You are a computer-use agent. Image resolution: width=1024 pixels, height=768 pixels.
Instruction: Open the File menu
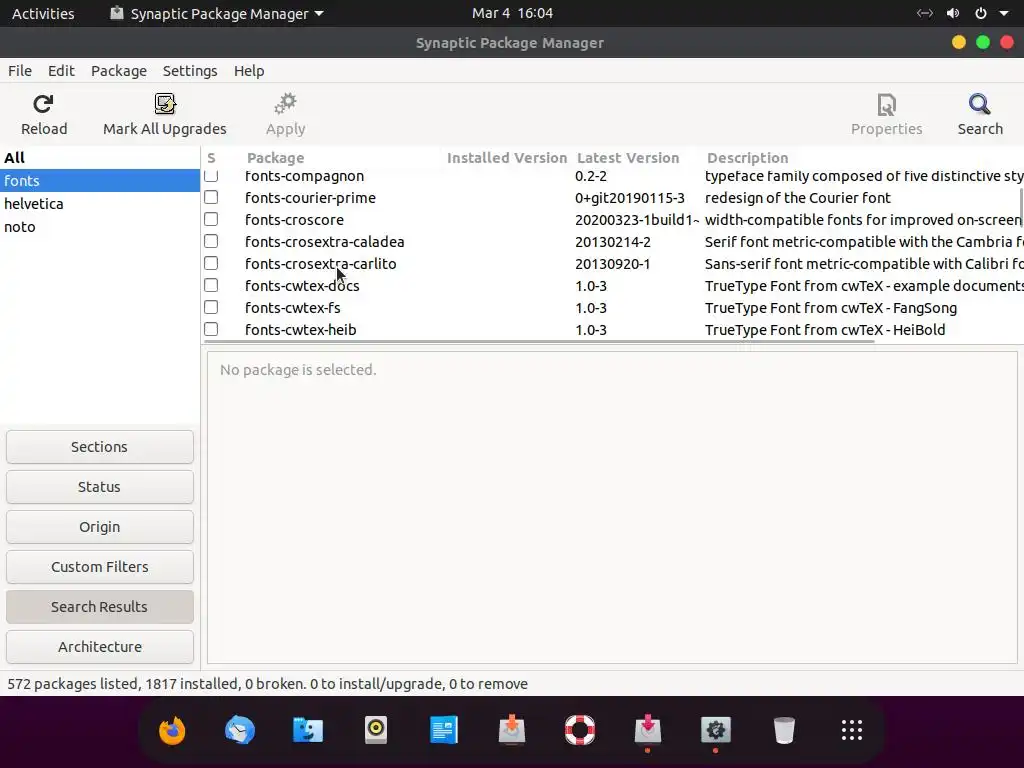tap(20, 71)
